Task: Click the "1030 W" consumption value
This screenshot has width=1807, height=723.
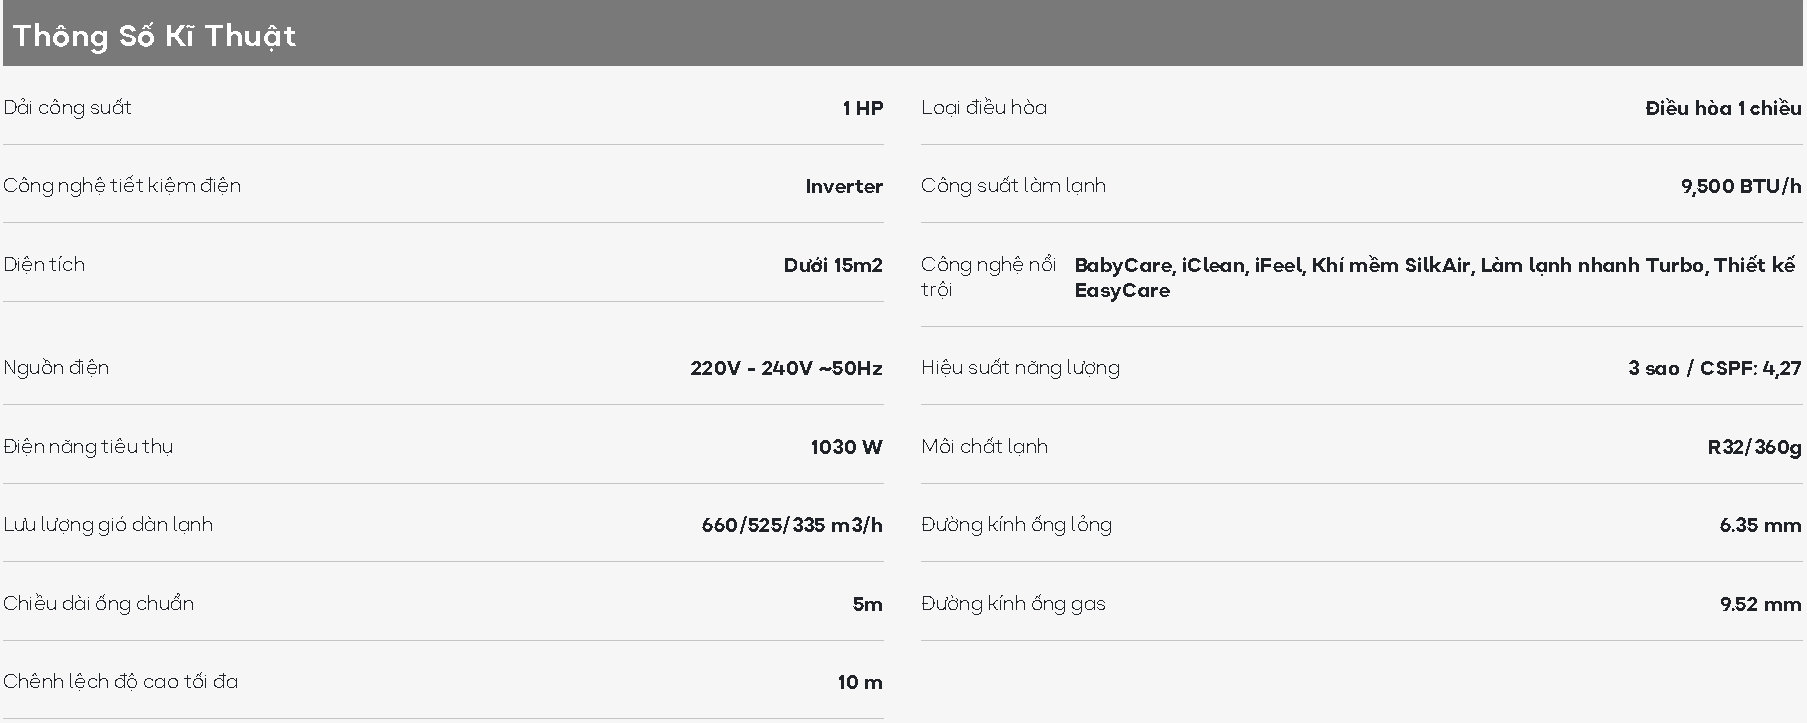Action: pyautogui.click(x=846, y=447)
